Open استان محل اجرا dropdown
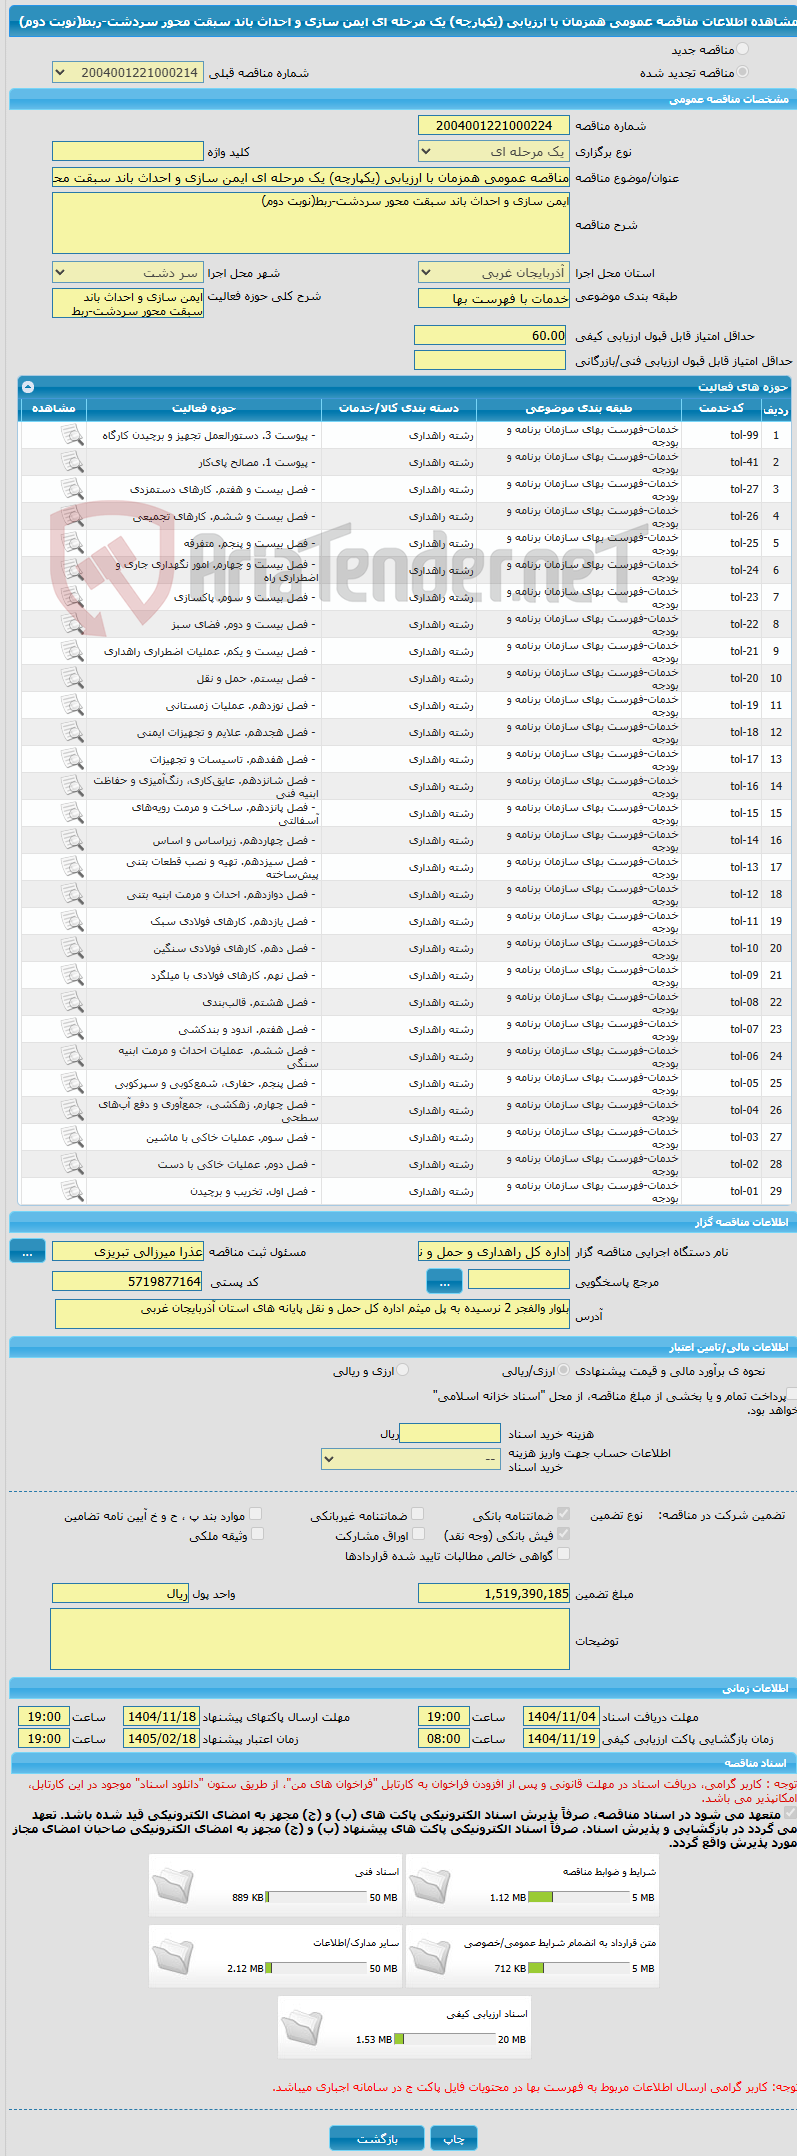Screen dimensions: 797x2156 494,272
